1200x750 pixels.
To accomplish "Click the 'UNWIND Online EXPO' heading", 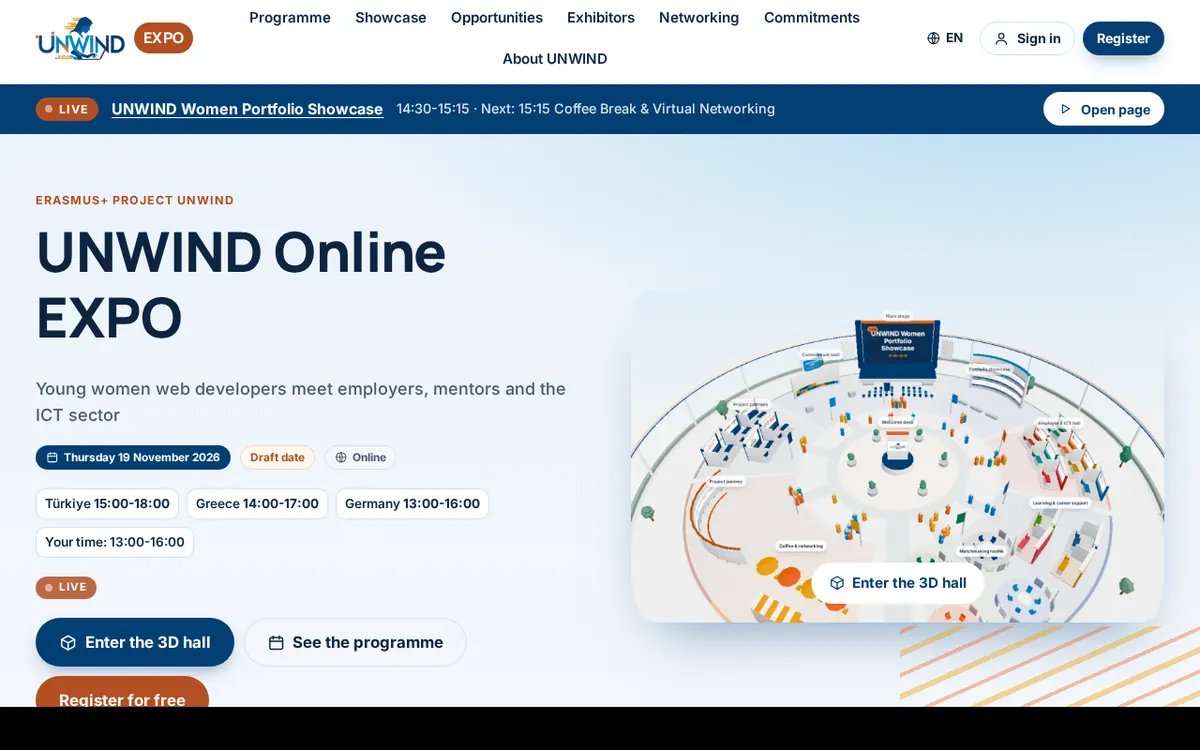I will (x=241, y=284).
